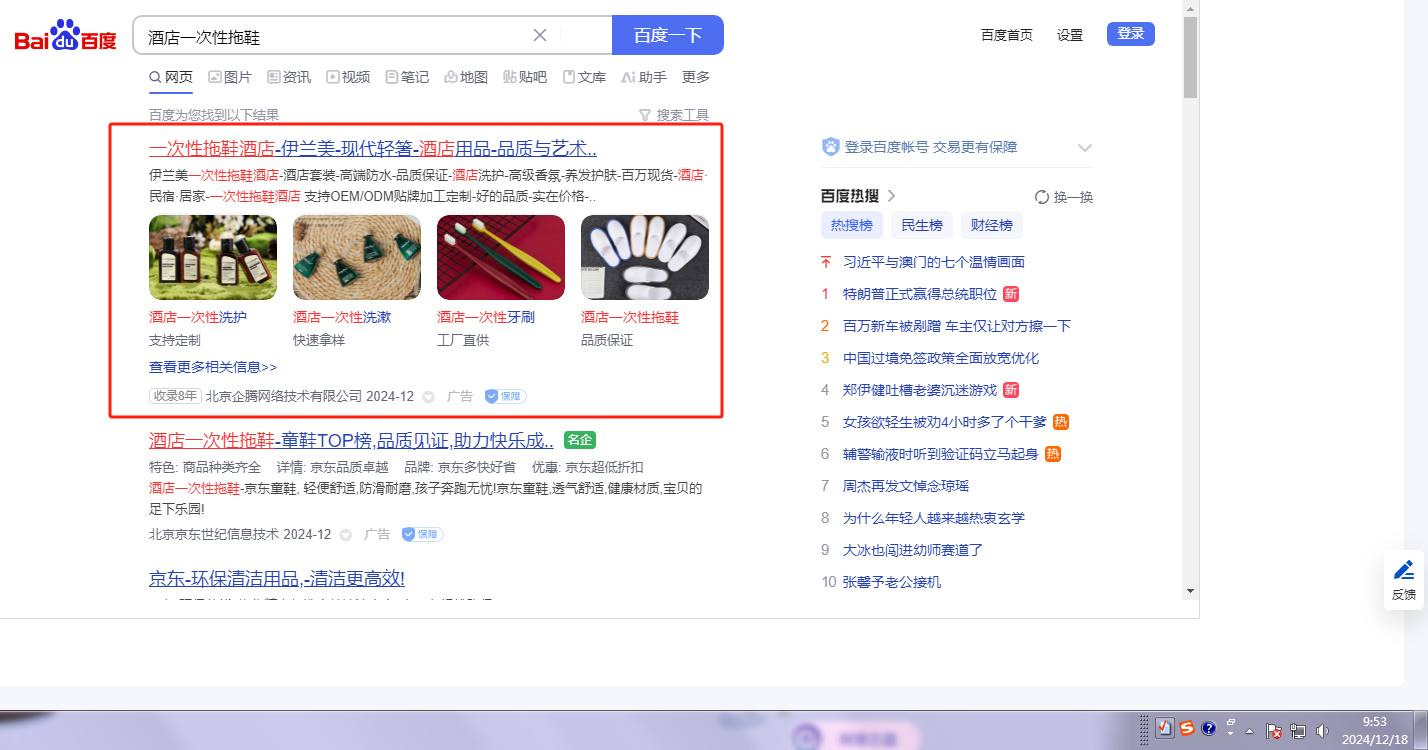Image resolution: width=1428 pixels, height=750 pixels.
Task: Click the blue help tray icon
Action: [x=1208, y=728]
